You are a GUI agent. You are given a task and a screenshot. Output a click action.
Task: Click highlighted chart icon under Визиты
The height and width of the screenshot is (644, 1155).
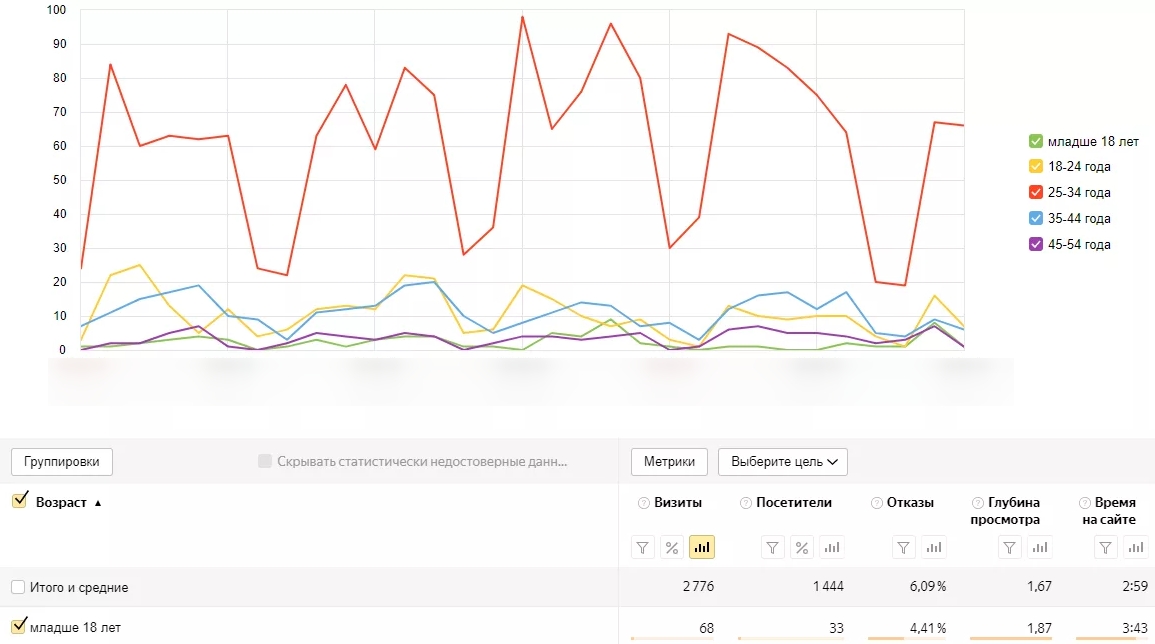[x=702, y=547]
